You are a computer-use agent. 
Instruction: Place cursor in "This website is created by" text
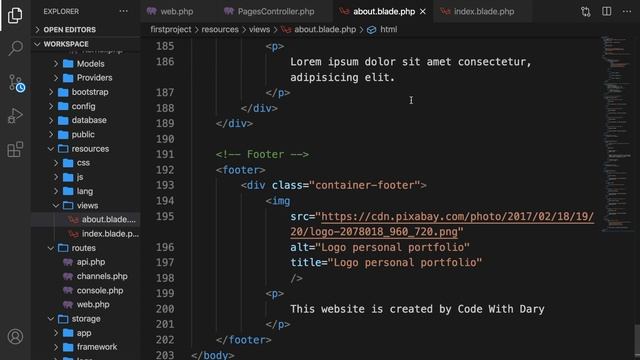click(371, 309)
